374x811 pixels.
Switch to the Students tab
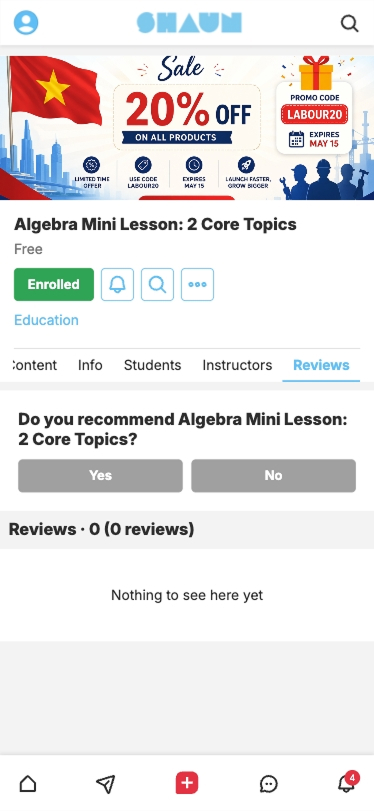pyautogui.click(x=153, y=365)
